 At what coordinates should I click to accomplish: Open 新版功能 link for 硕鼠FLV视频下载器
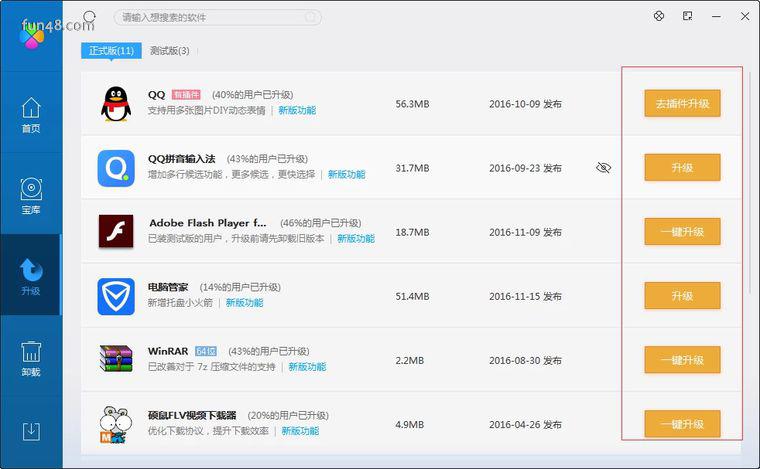(300, 431)
